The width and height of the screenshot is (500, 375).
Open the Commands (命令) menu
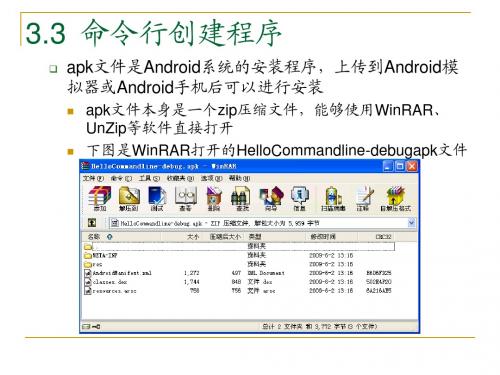point(121,178)
